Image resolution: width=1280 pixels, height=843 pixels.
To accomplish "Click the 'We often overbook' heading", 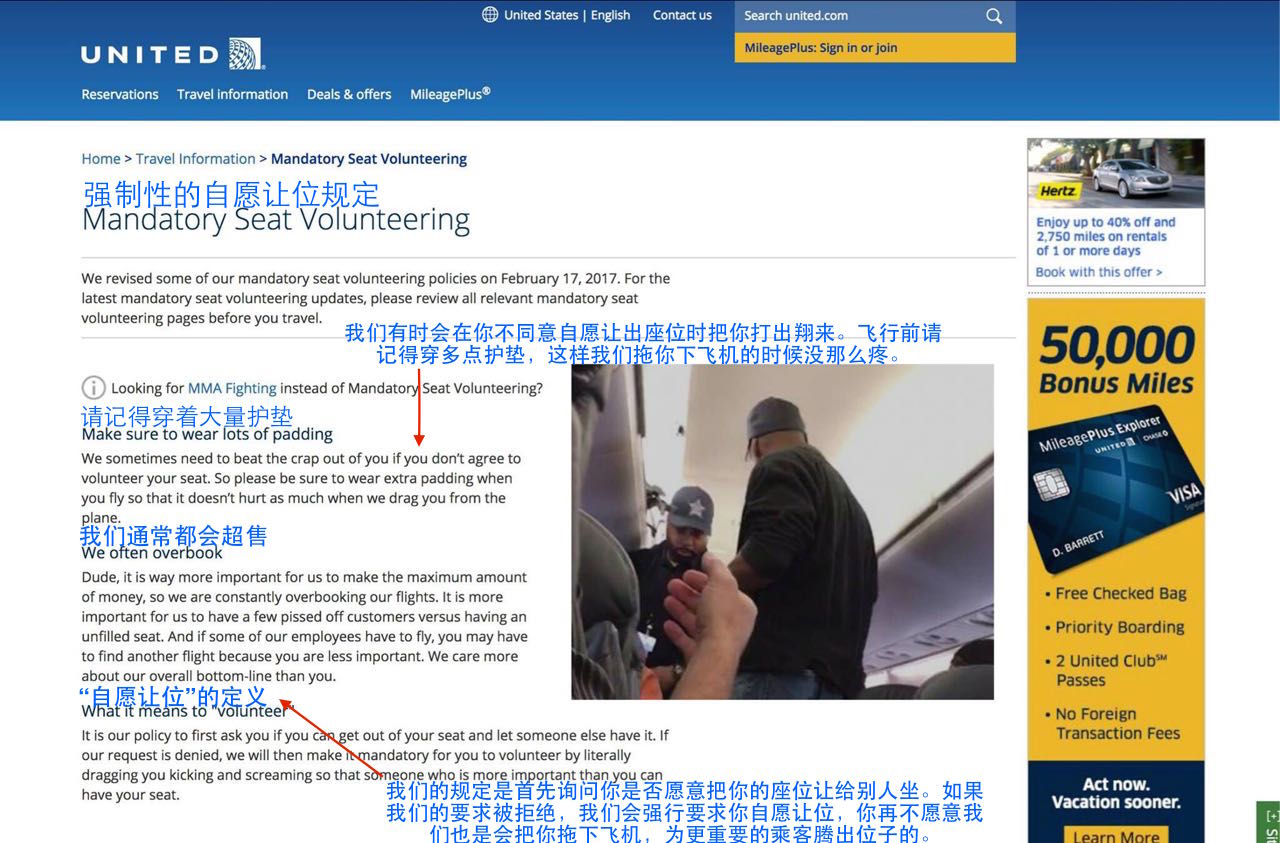I will (x=152, y=552).
